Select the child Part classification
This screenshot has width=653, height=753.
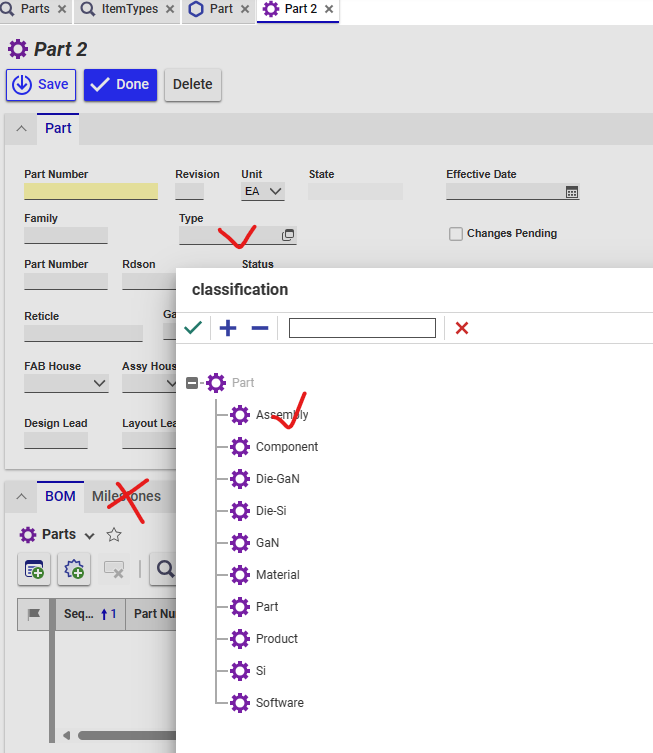pos(267,607)
